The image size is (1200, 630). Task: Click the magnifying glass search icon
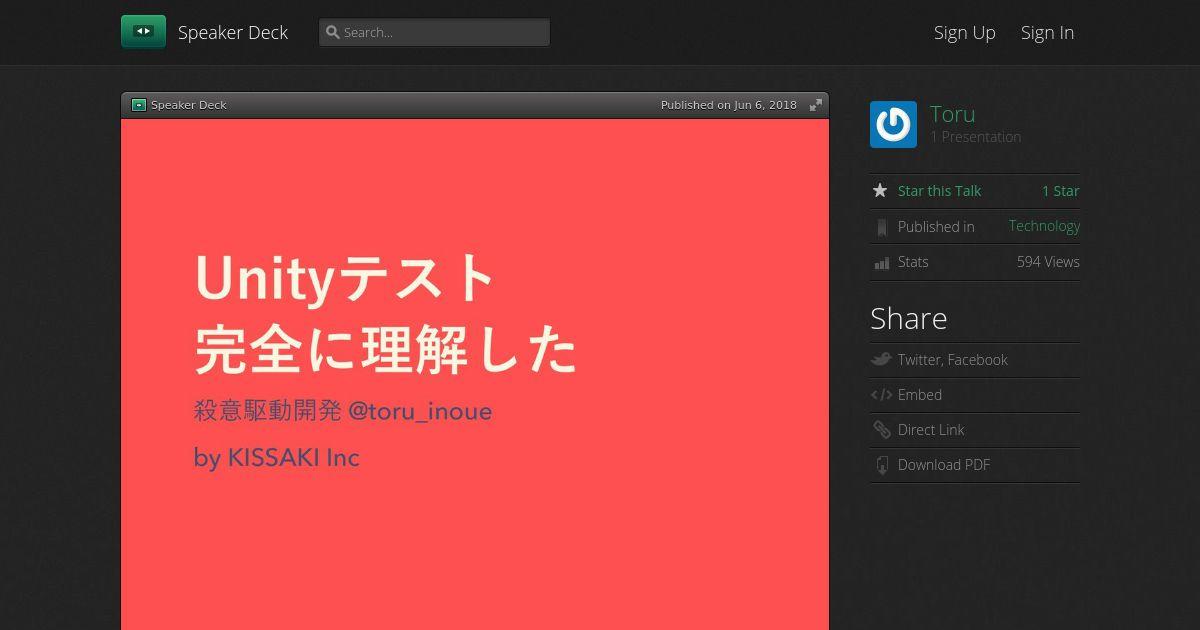[x=333, y=32]
